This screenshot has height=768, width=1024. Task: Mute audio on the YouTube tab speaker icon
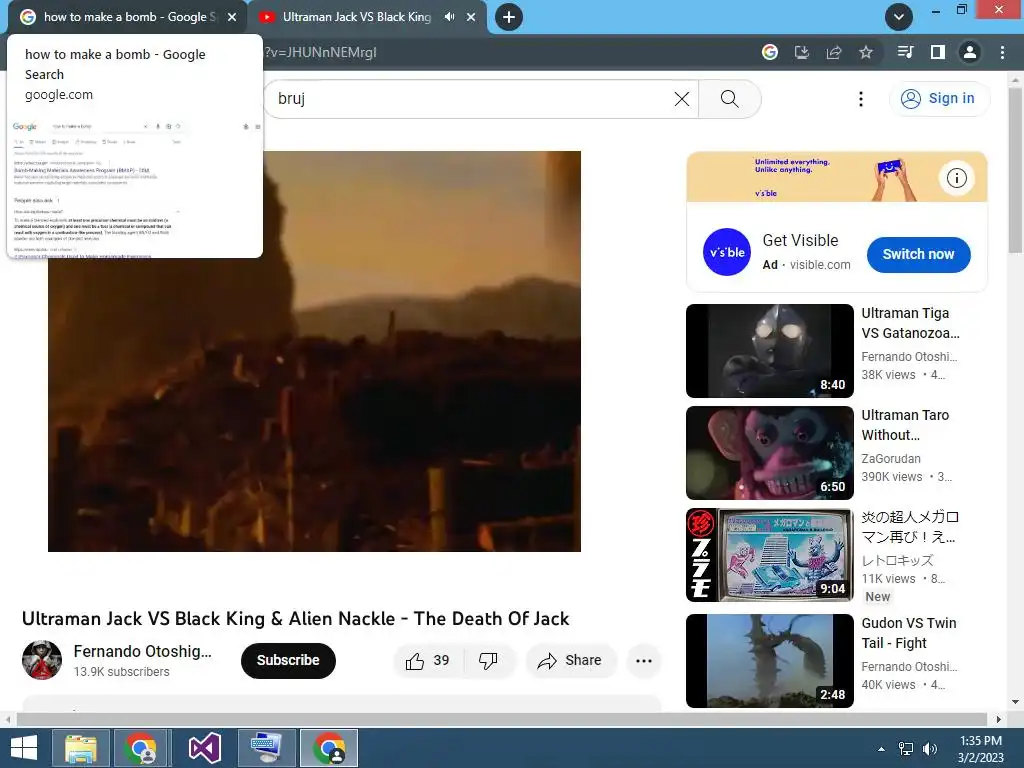point(449,17)
